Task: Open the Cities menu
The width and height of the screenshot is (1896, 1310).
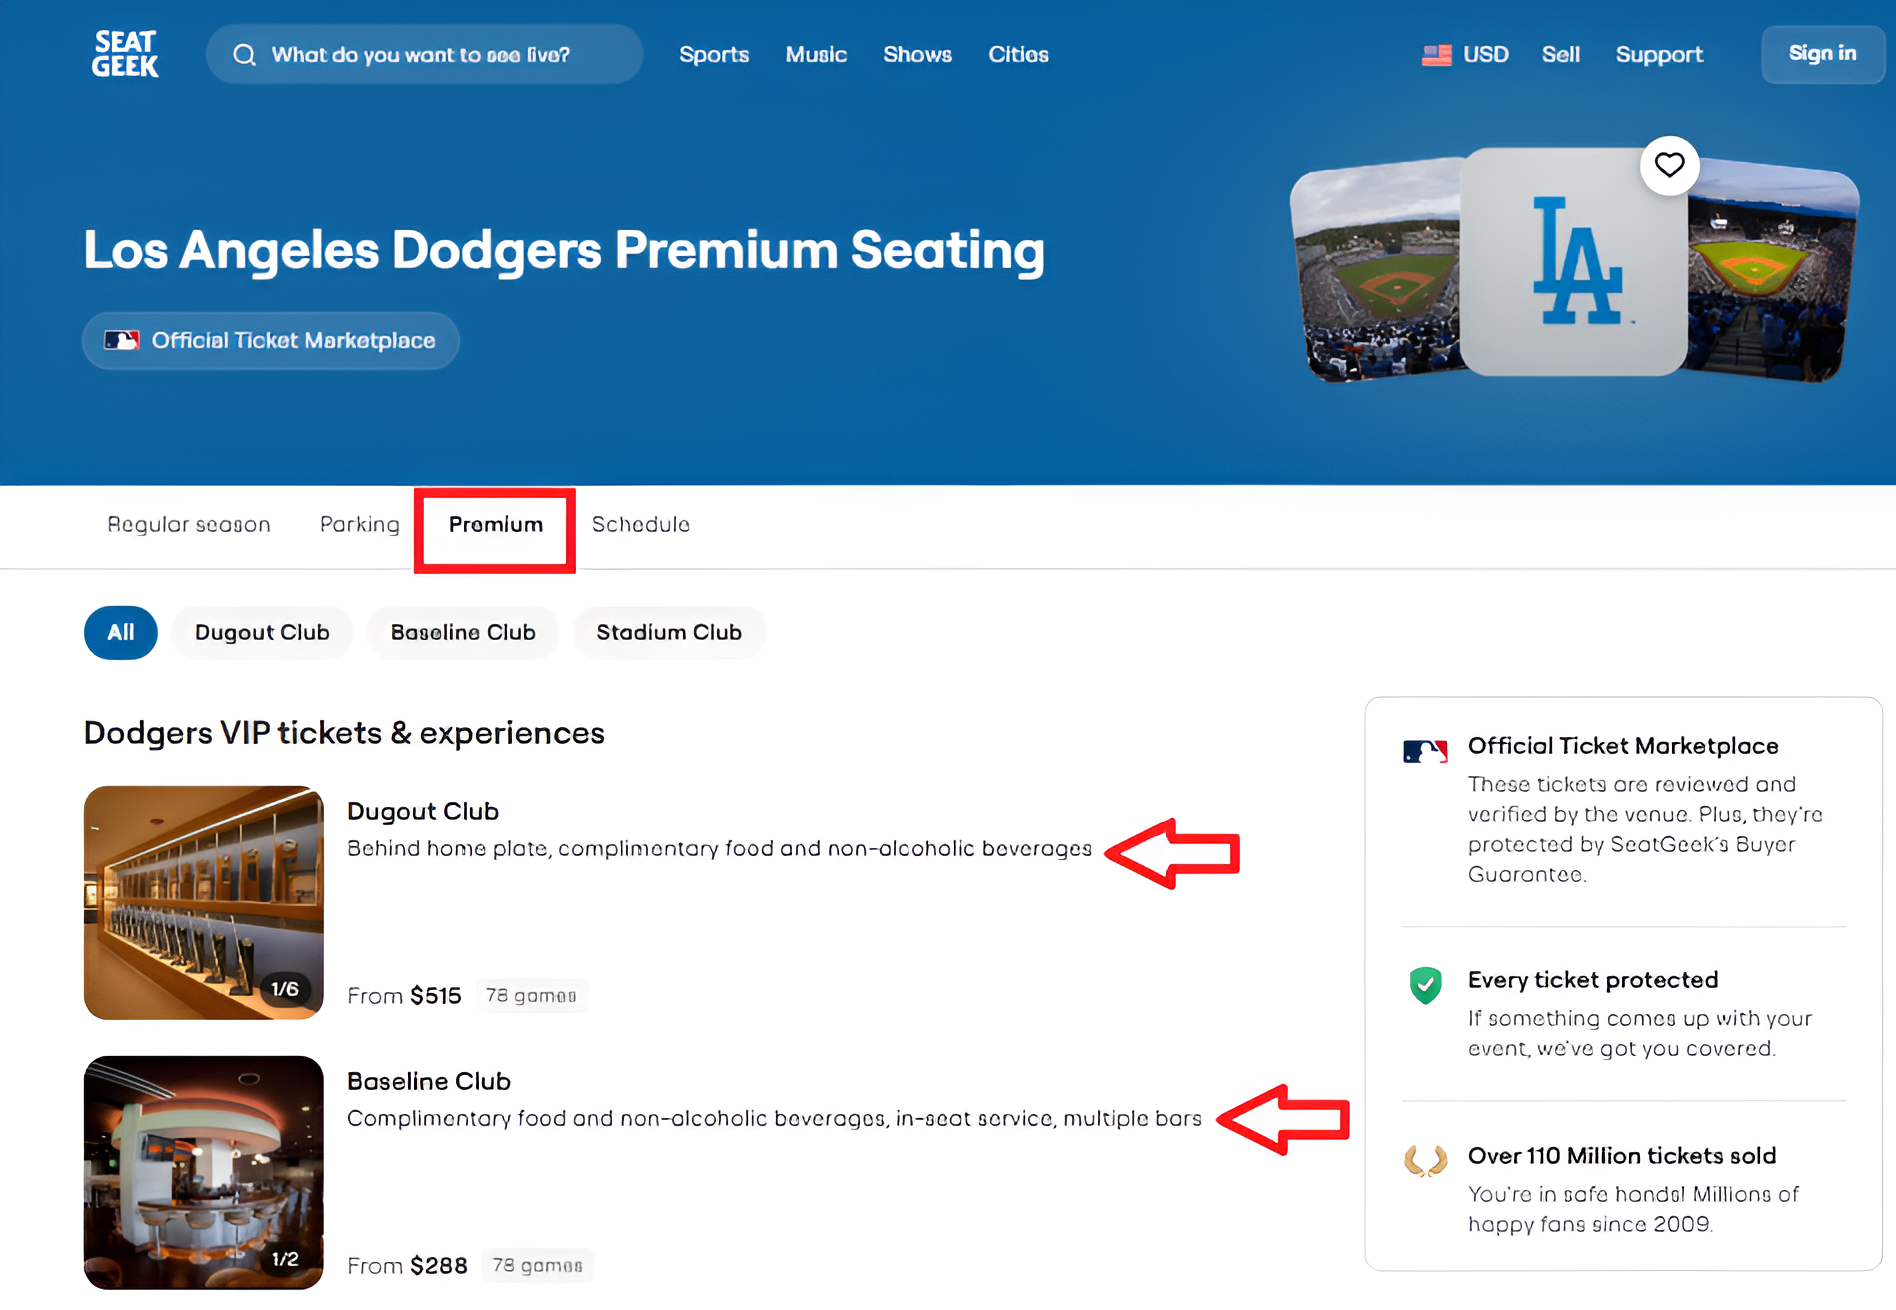Action: point(1018,55)
